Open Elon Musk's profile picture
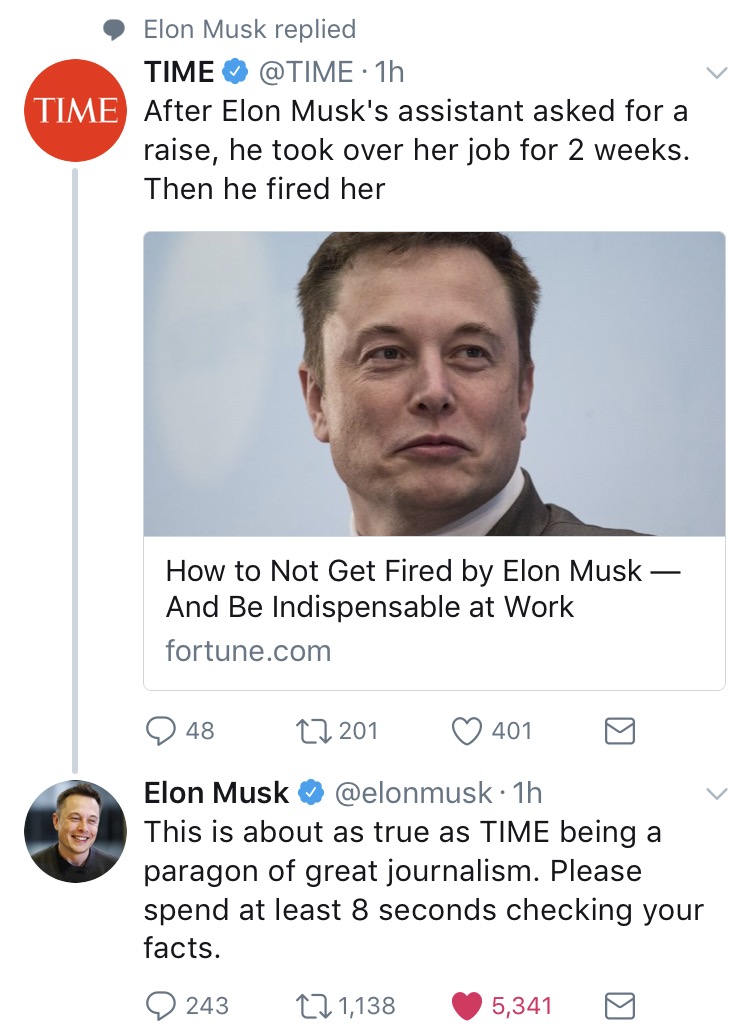This screenshot has width=750, height=1030. point(76,829)
